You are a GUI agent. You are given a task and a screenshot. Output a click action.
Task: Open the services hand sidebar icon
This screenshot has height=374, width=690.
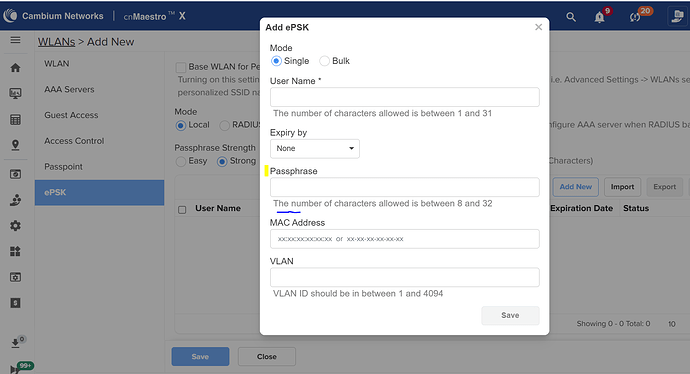tap(15, 200)
